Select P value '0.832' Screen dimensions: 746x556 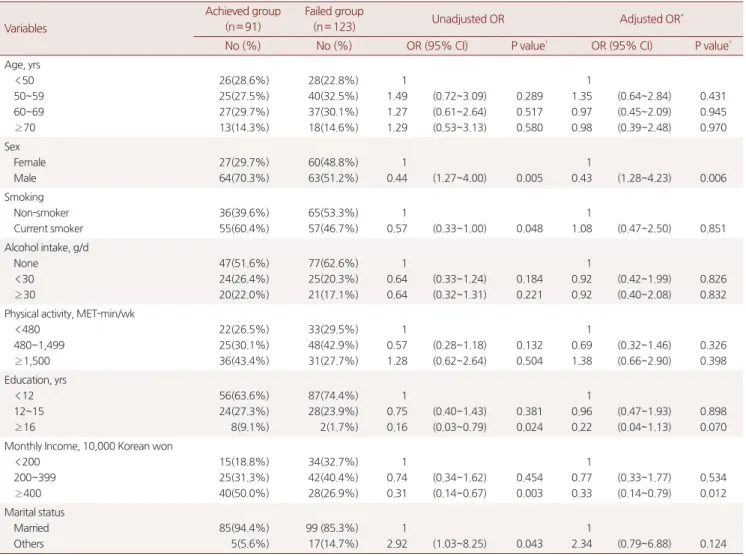[x=713, y=294]
